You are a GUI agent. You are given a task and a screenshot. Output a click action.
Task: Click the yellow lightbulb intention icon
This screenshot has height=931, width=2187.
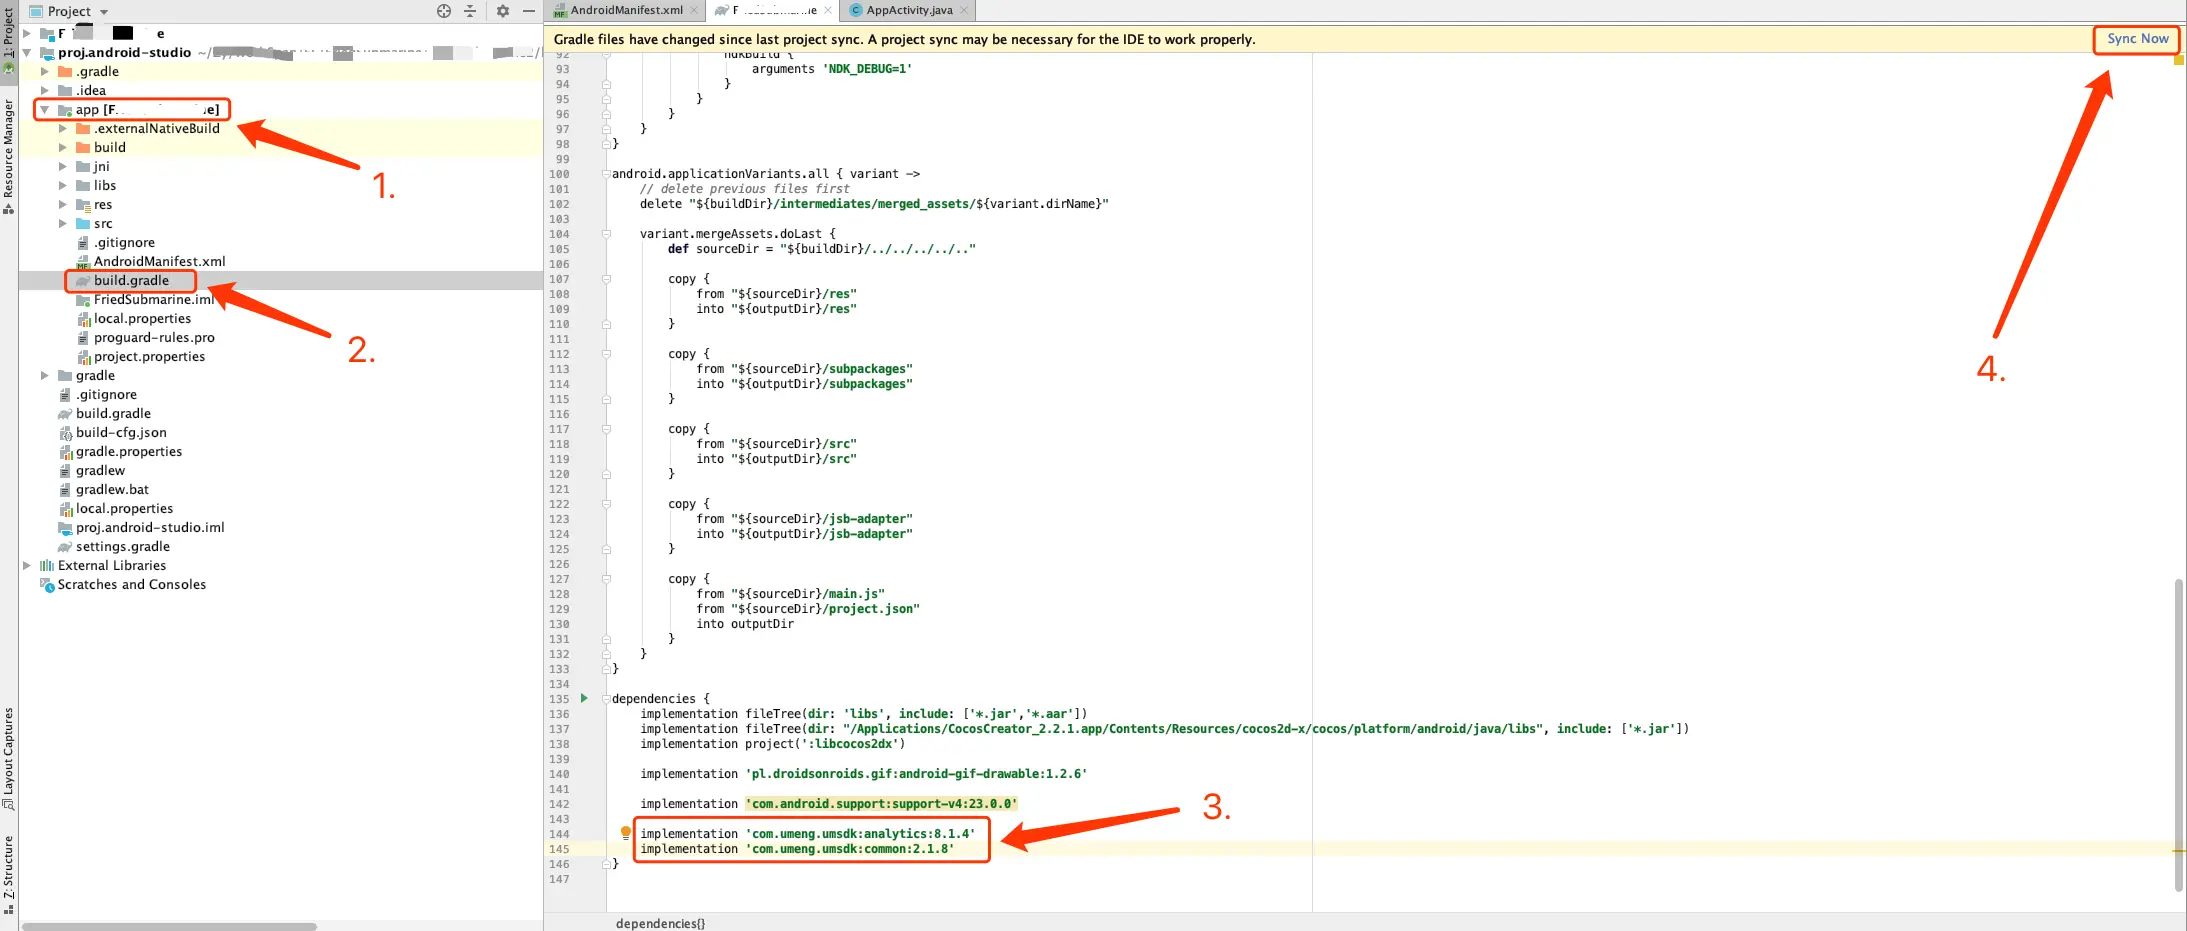click(626, 832)
